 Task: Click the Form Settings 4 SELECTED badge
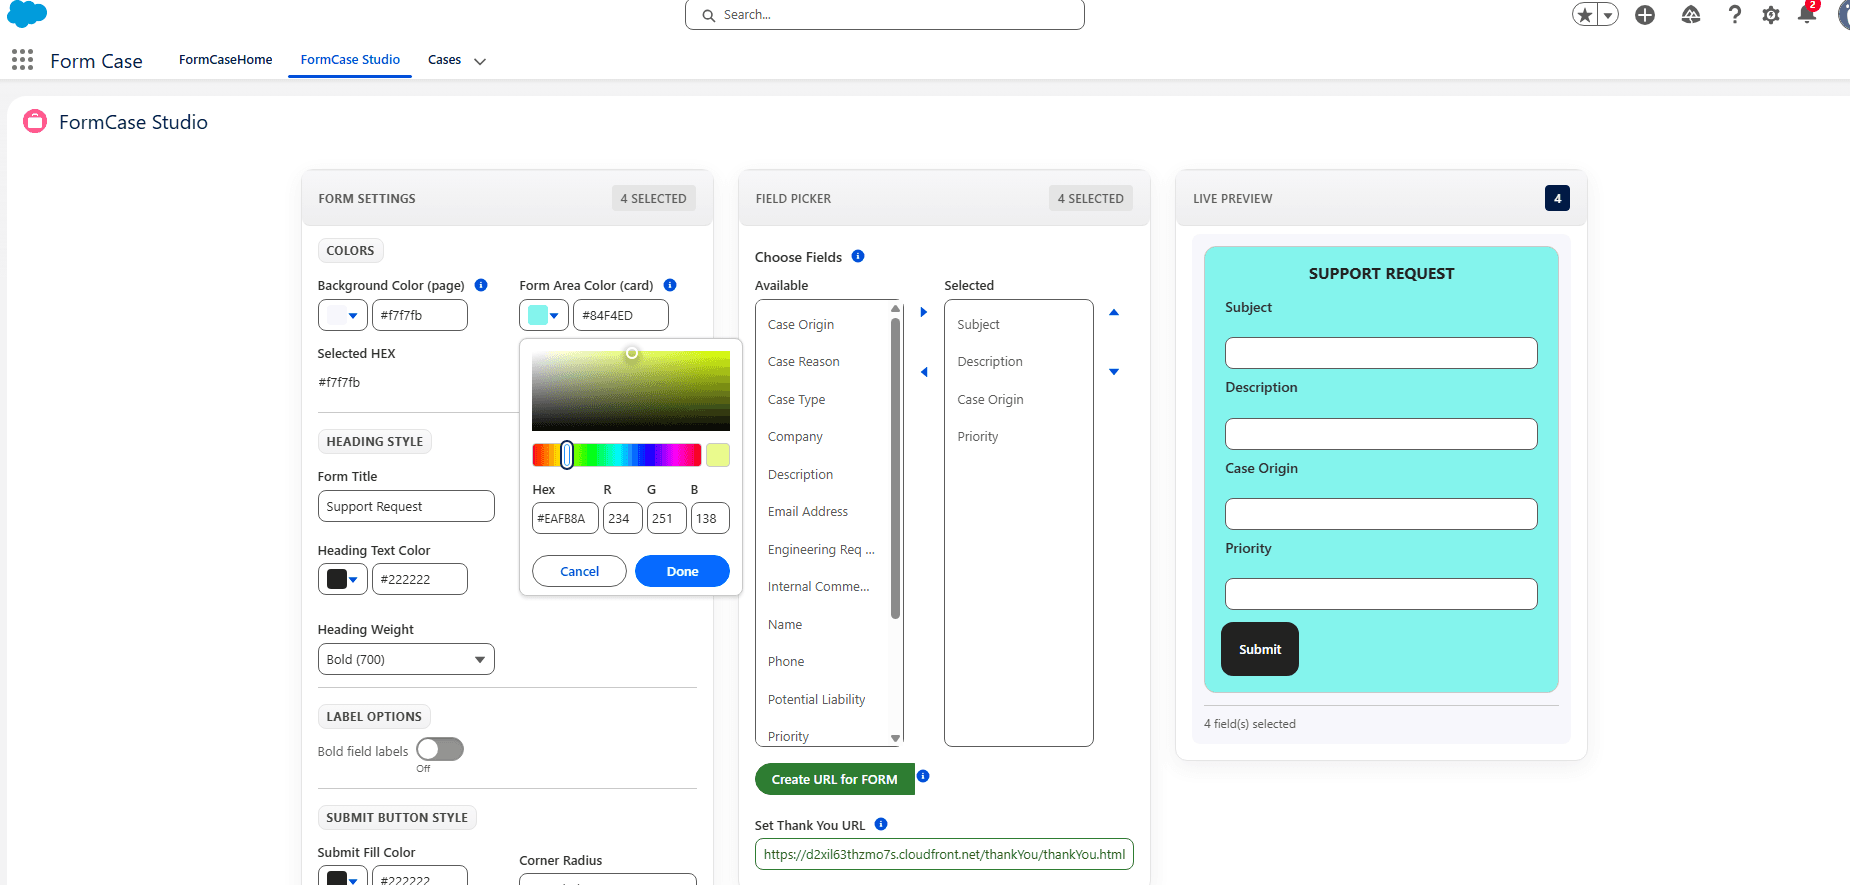click(x=653, y=198)
